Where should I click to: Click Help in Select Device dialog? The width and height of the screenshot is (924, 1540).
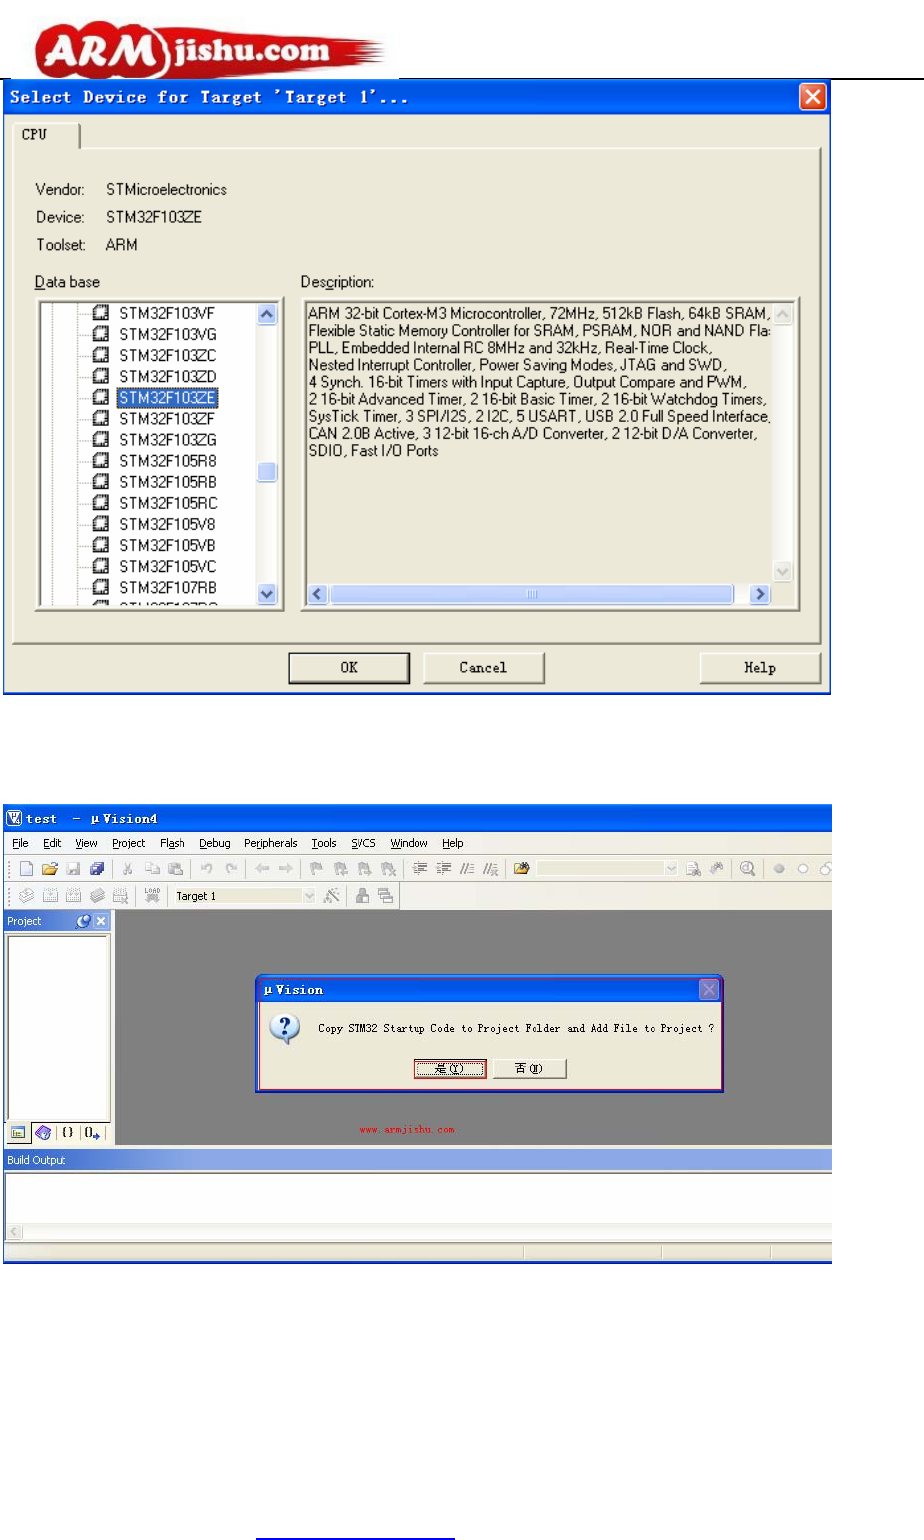point(760,668)
